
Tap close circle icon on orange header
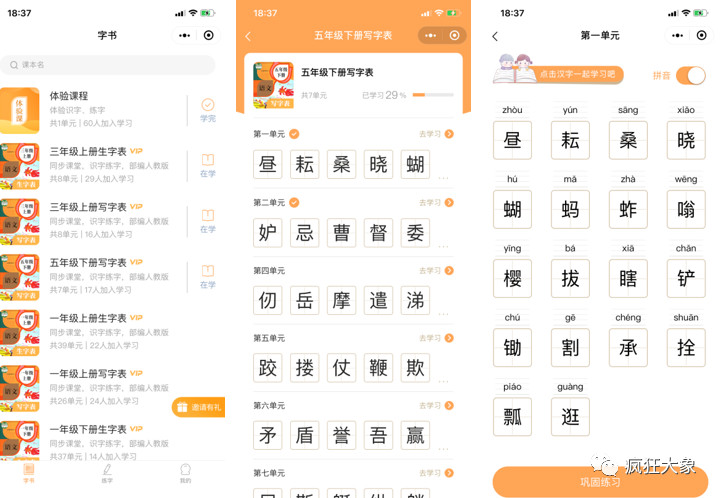pyautogui.click(x=454, y=35)
